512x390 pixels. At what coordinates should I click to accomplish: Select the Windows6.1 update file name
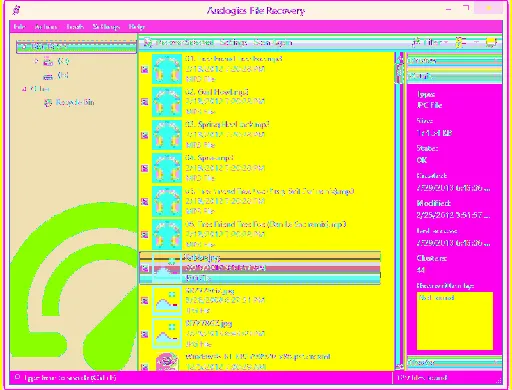[x=258, y=357]
